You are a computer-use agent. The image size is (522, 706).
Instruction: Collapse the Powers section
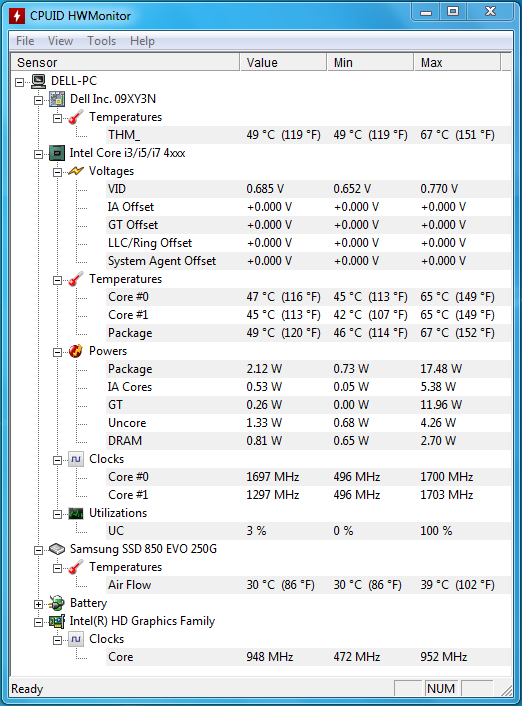[58, 353]
